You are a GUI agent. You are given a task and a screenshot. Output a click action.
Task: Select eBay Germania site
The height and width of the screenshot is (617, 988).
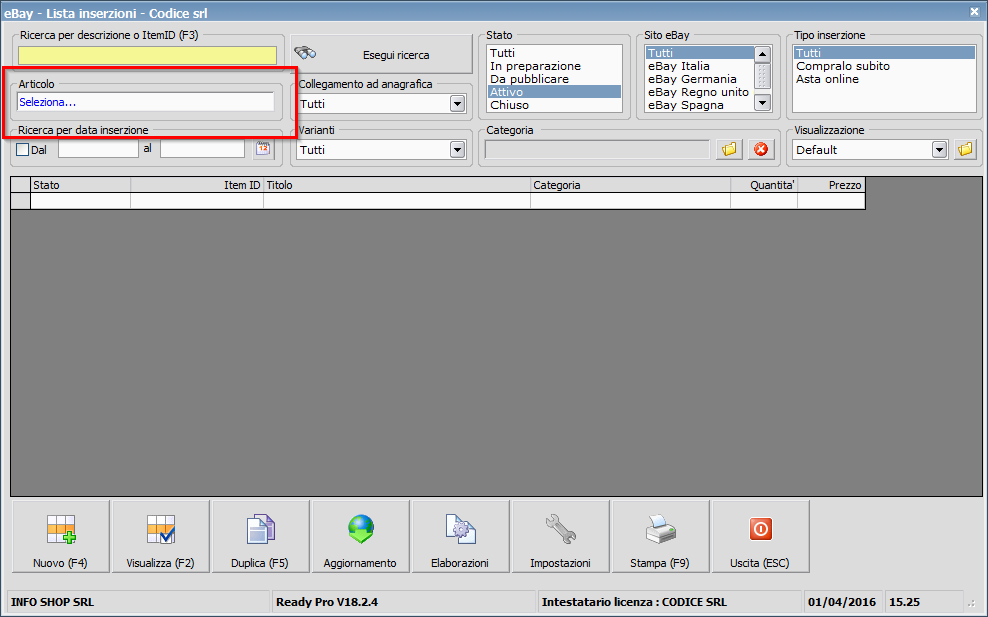click(699, 79)
